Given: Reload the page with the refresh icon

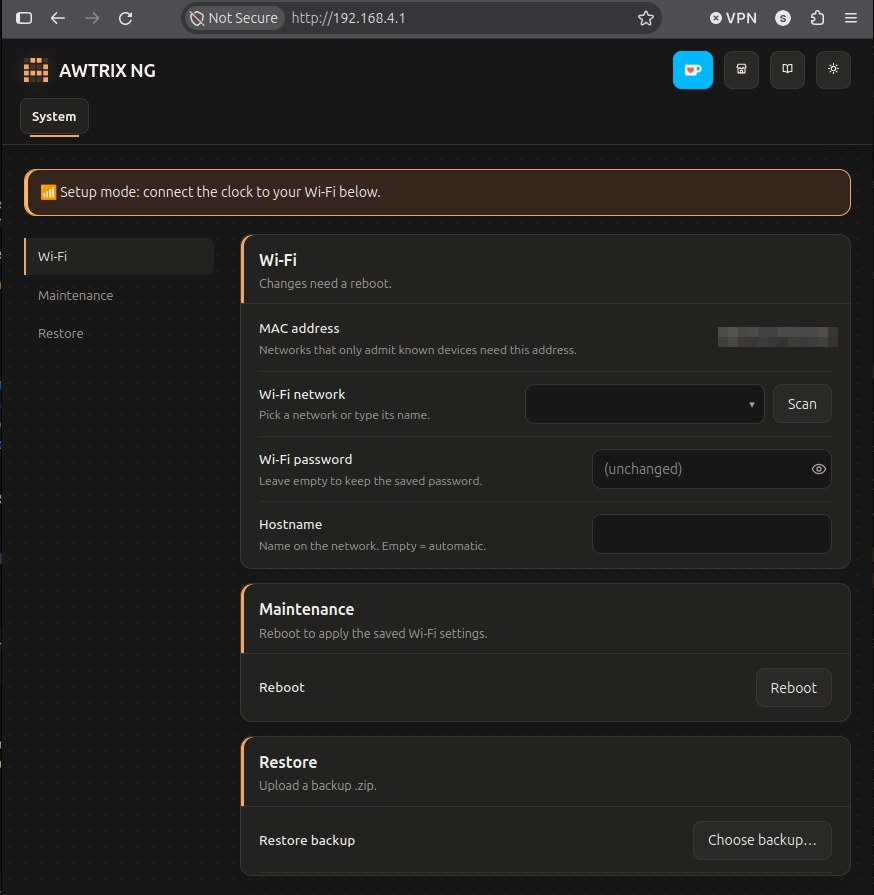Looking at the screenshot, I should (126, 18).
